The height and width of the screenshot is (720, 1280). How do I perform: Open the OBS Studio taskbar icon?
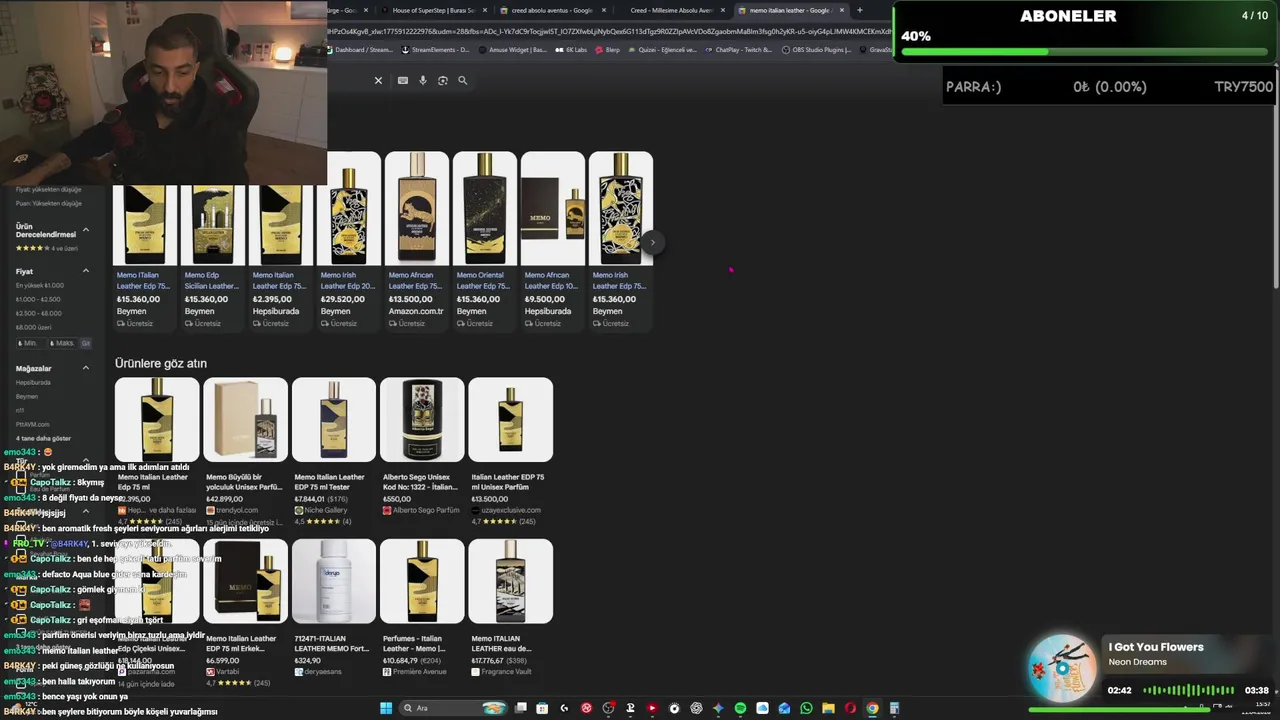coord(608,708)
